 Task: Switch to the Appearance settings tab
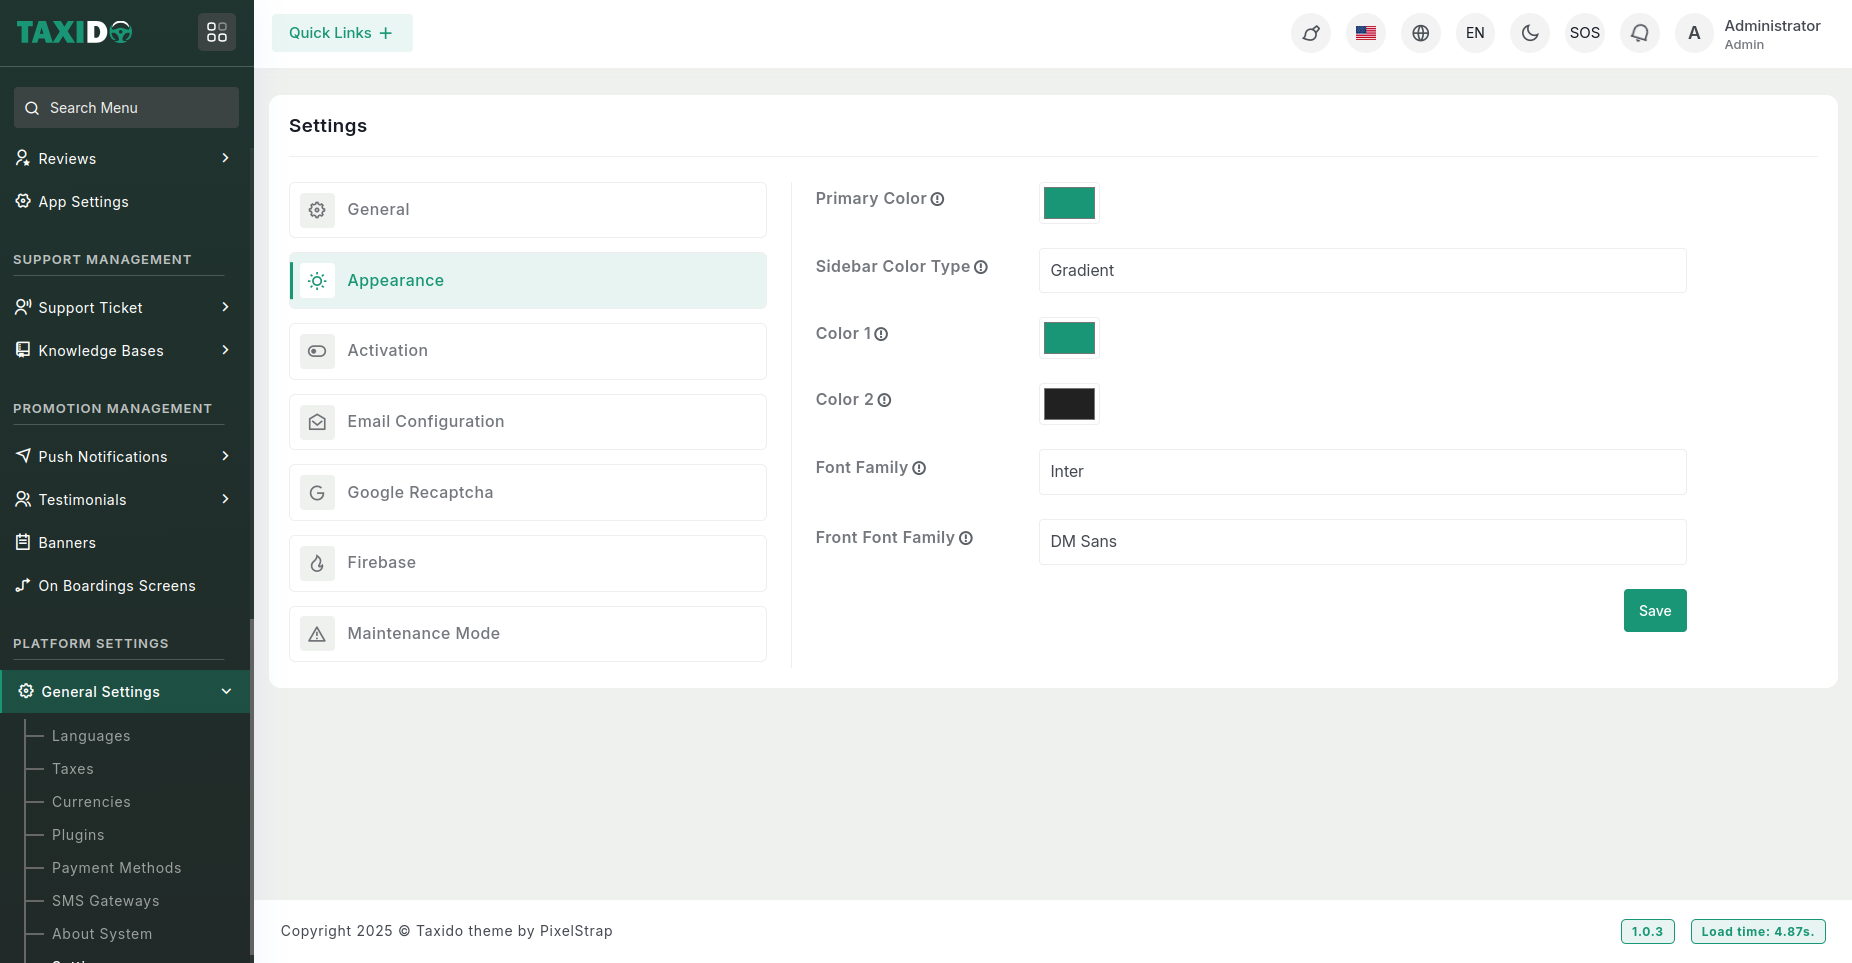click(x=396, y=280)
